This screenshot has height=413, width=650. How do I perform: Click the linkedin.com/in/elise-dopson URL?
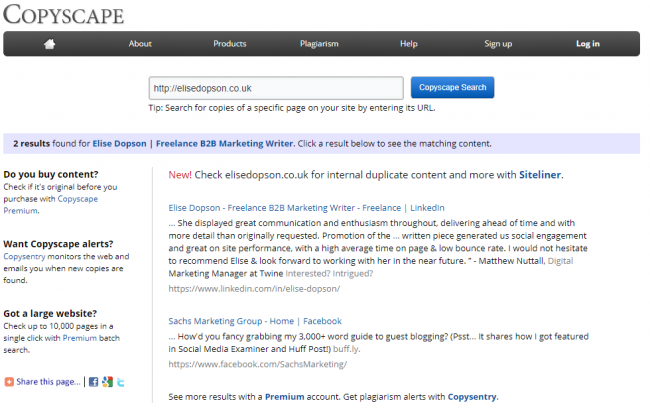(254, 289)
